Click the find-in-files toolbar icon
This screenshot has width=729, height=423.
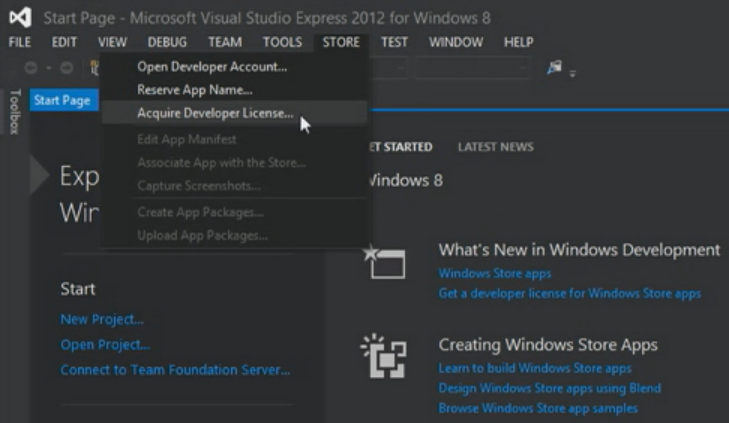554,67
